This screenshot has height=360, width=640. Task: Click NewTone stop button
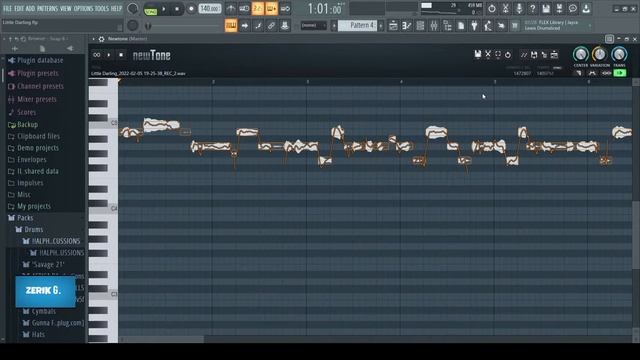[x=121, y=55]
